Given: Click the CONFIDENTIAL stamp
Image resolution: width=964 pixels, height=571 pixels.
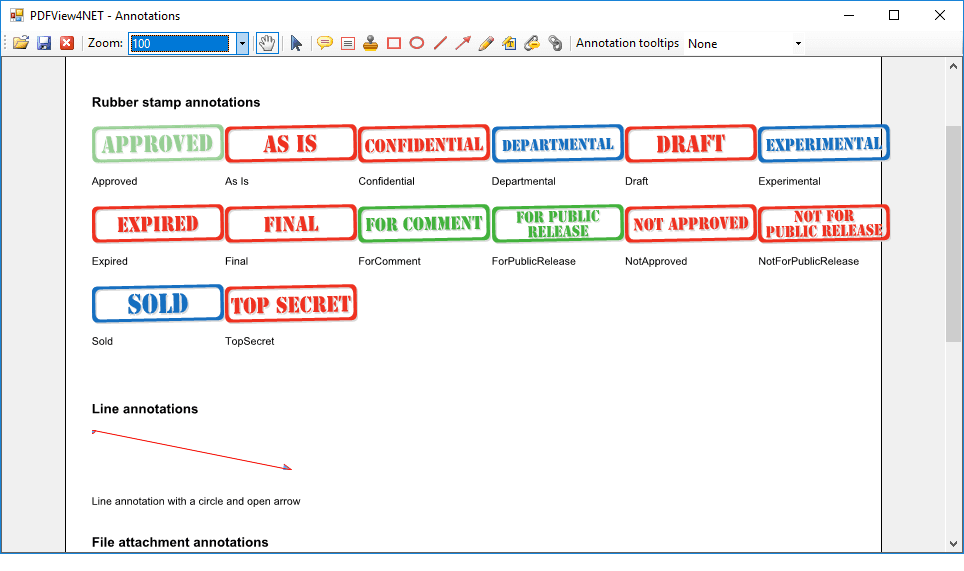Looking at the screenshot, I should coord(424,144).
